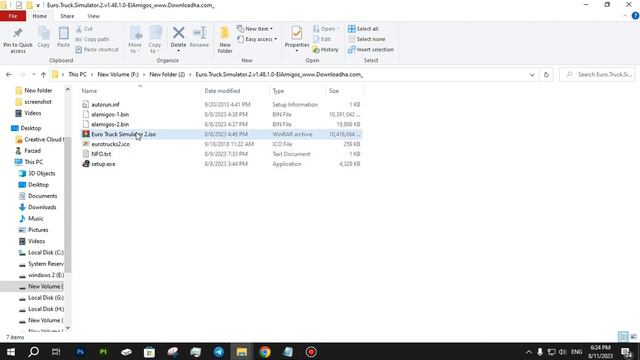
Task: Open the Copy to dropdown
Action: click(x=155, y=40)
